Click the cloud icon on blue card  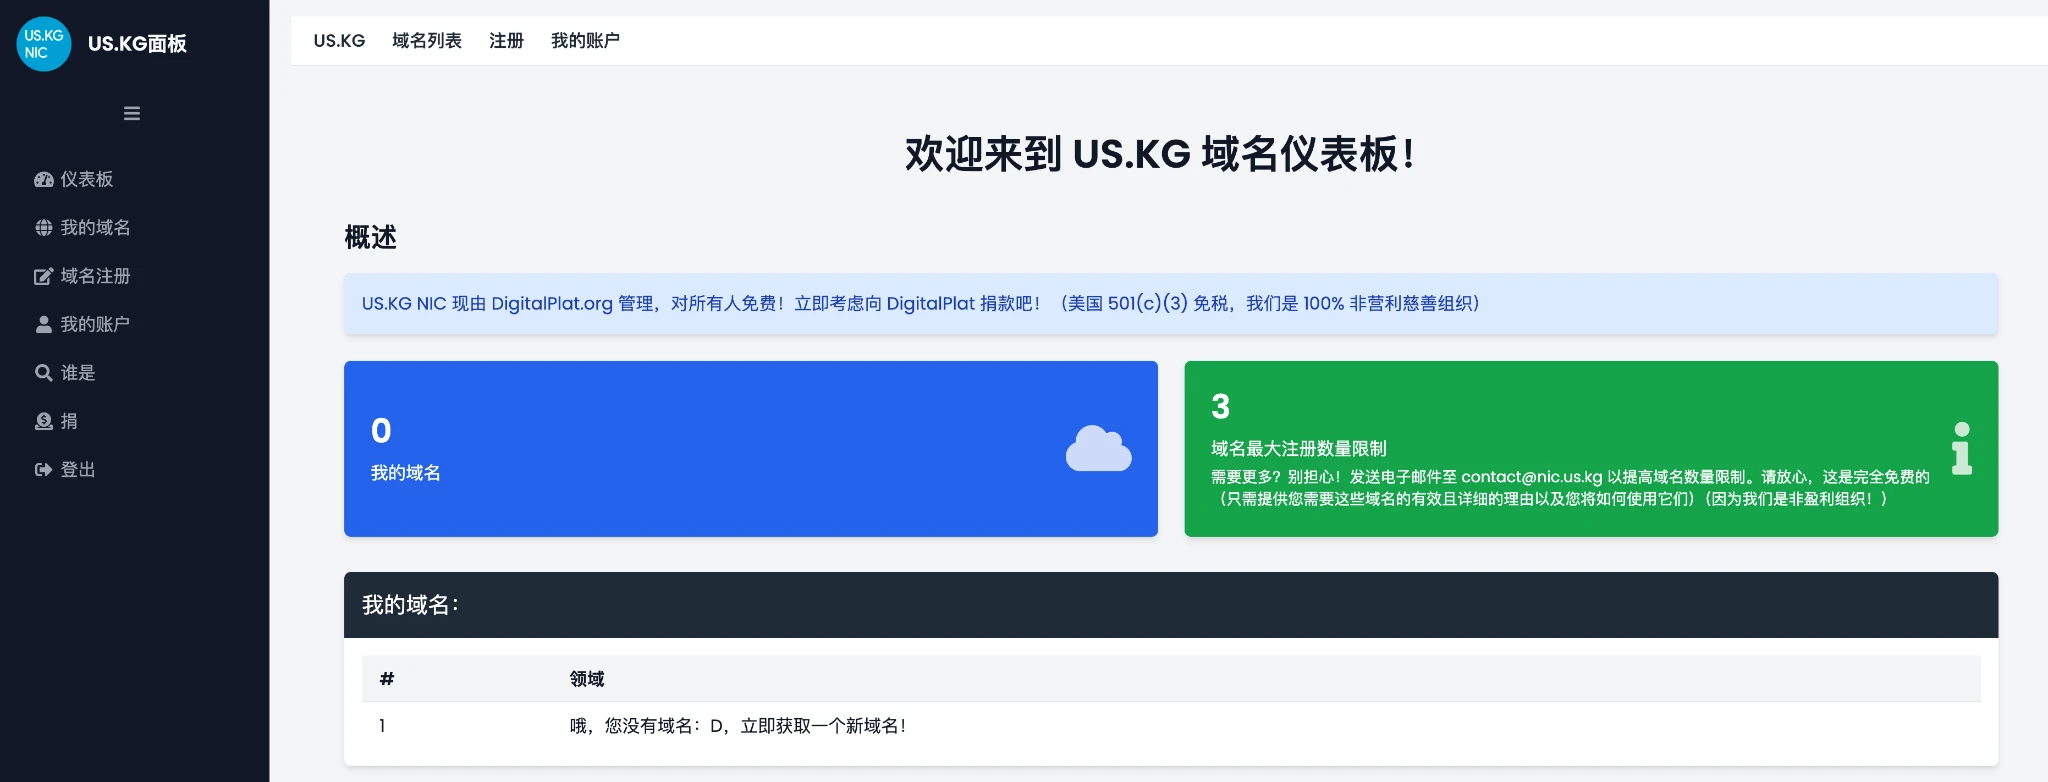pyautogui.click(x=1098, y=449)
